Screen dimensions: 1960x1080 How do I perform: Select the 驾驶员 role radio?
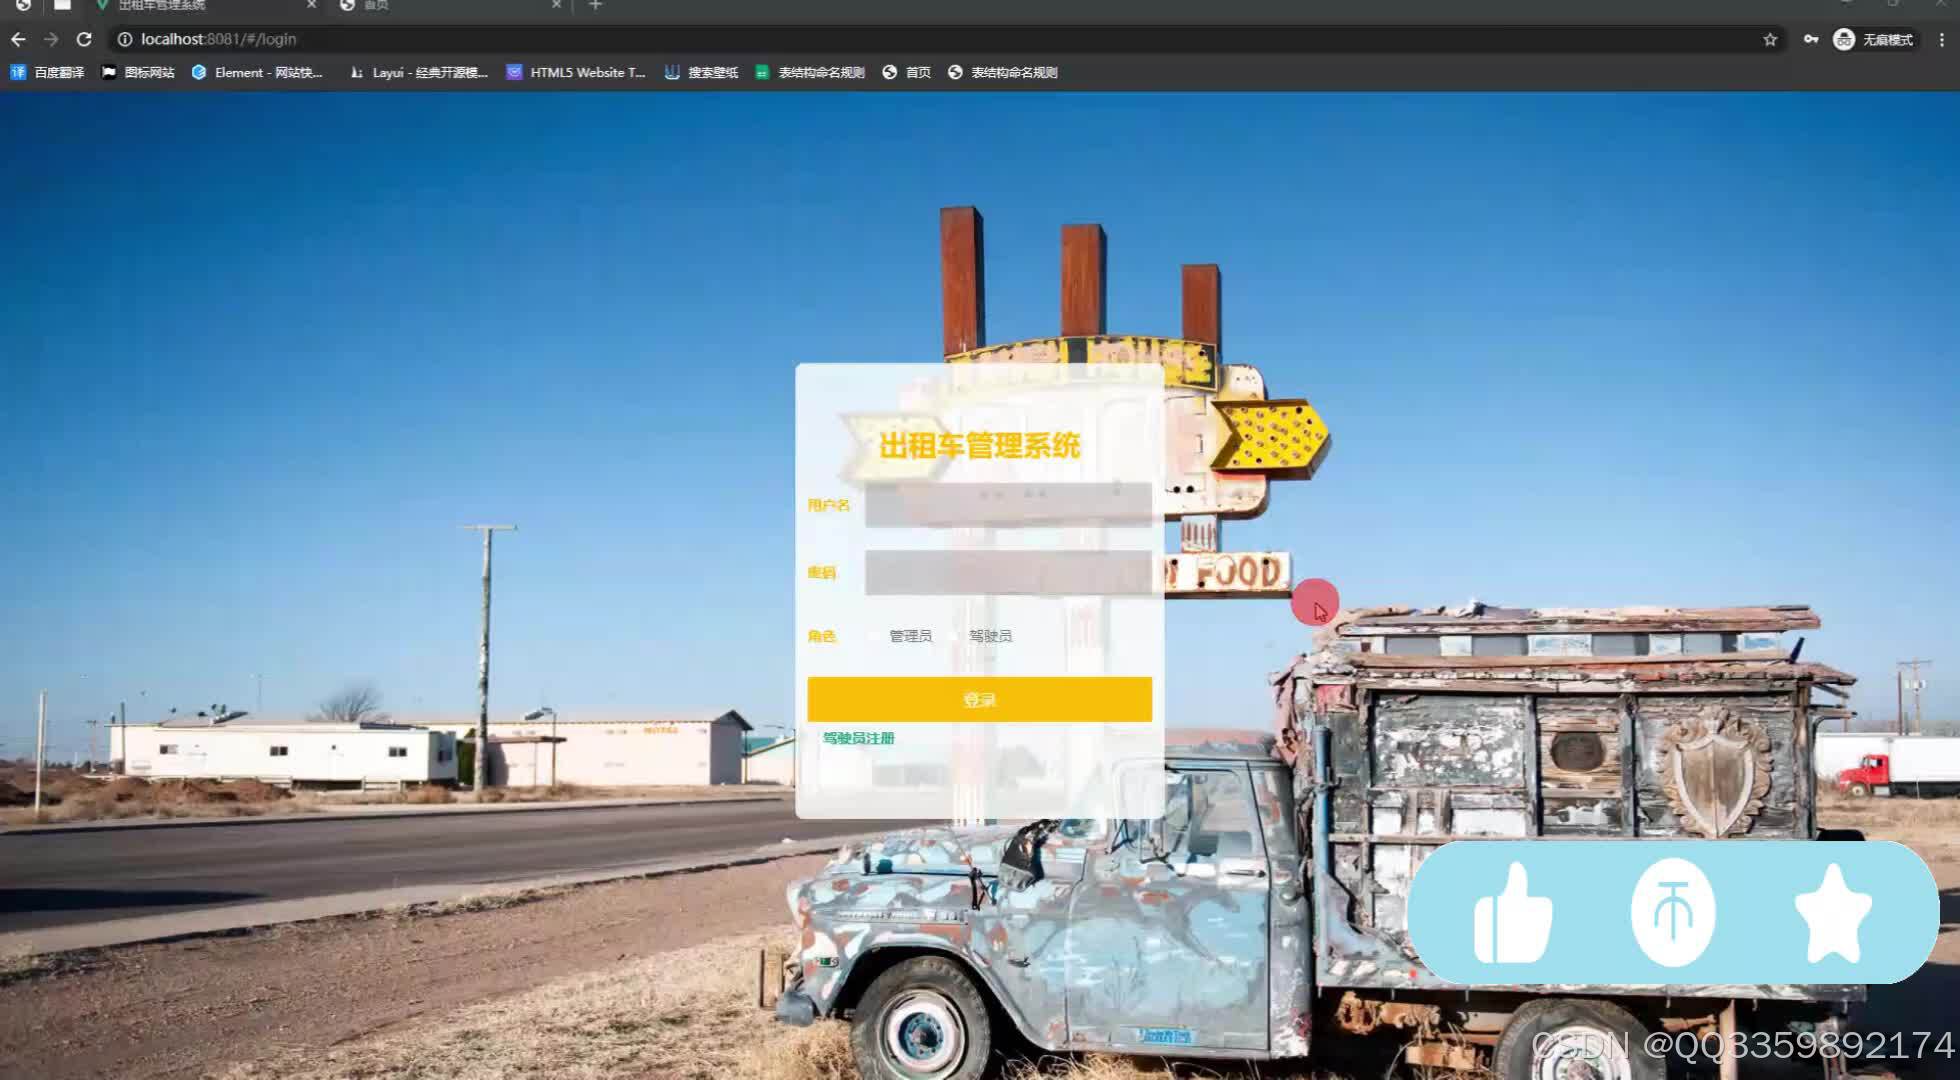coord(955,636)
